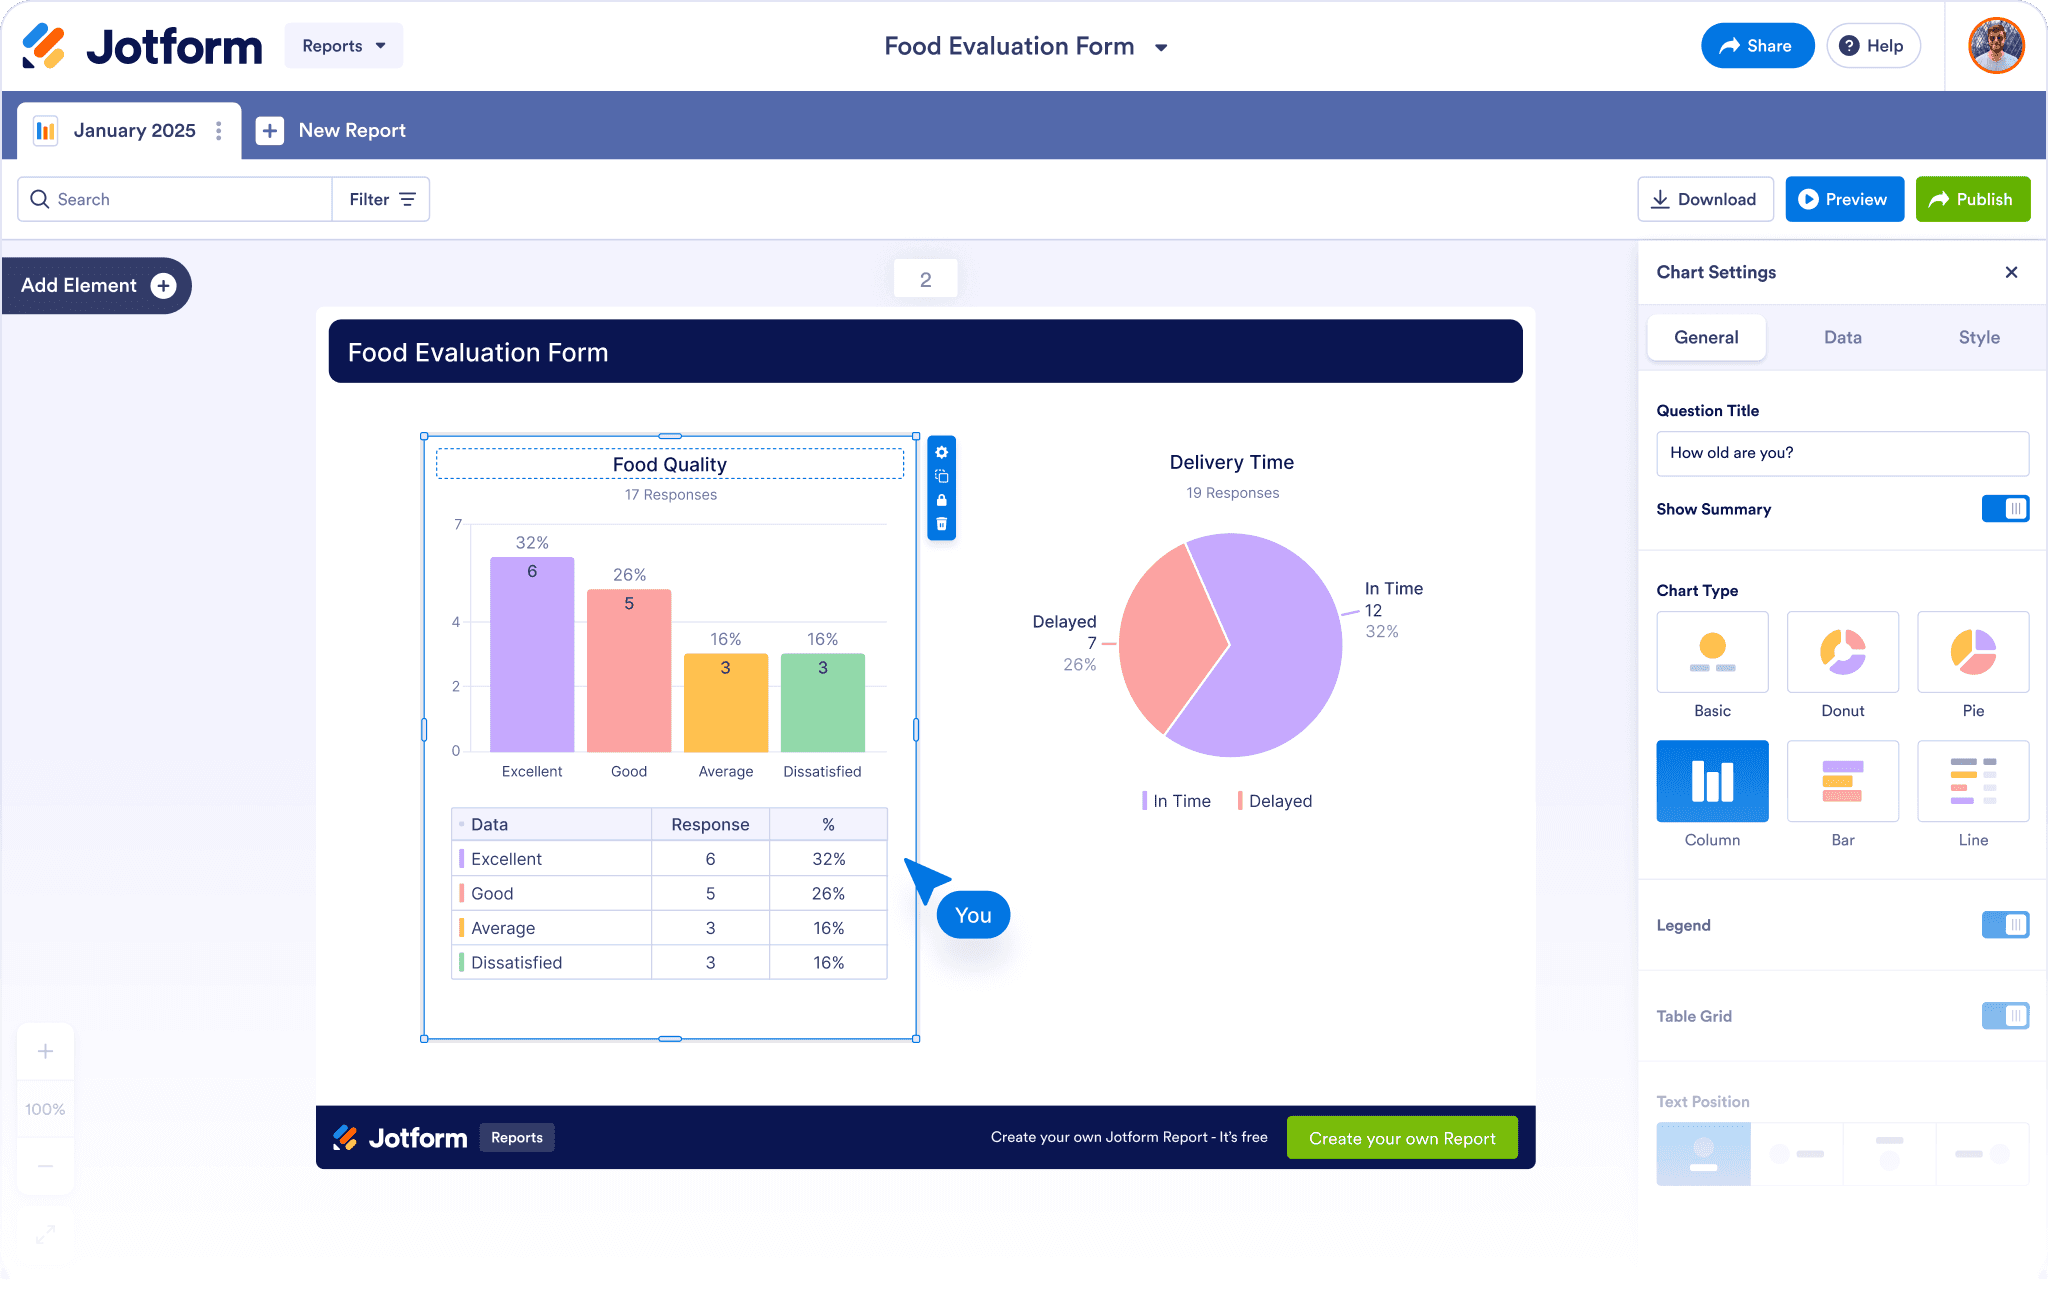Click Create your own Report button

(x=1402, y=1138)
